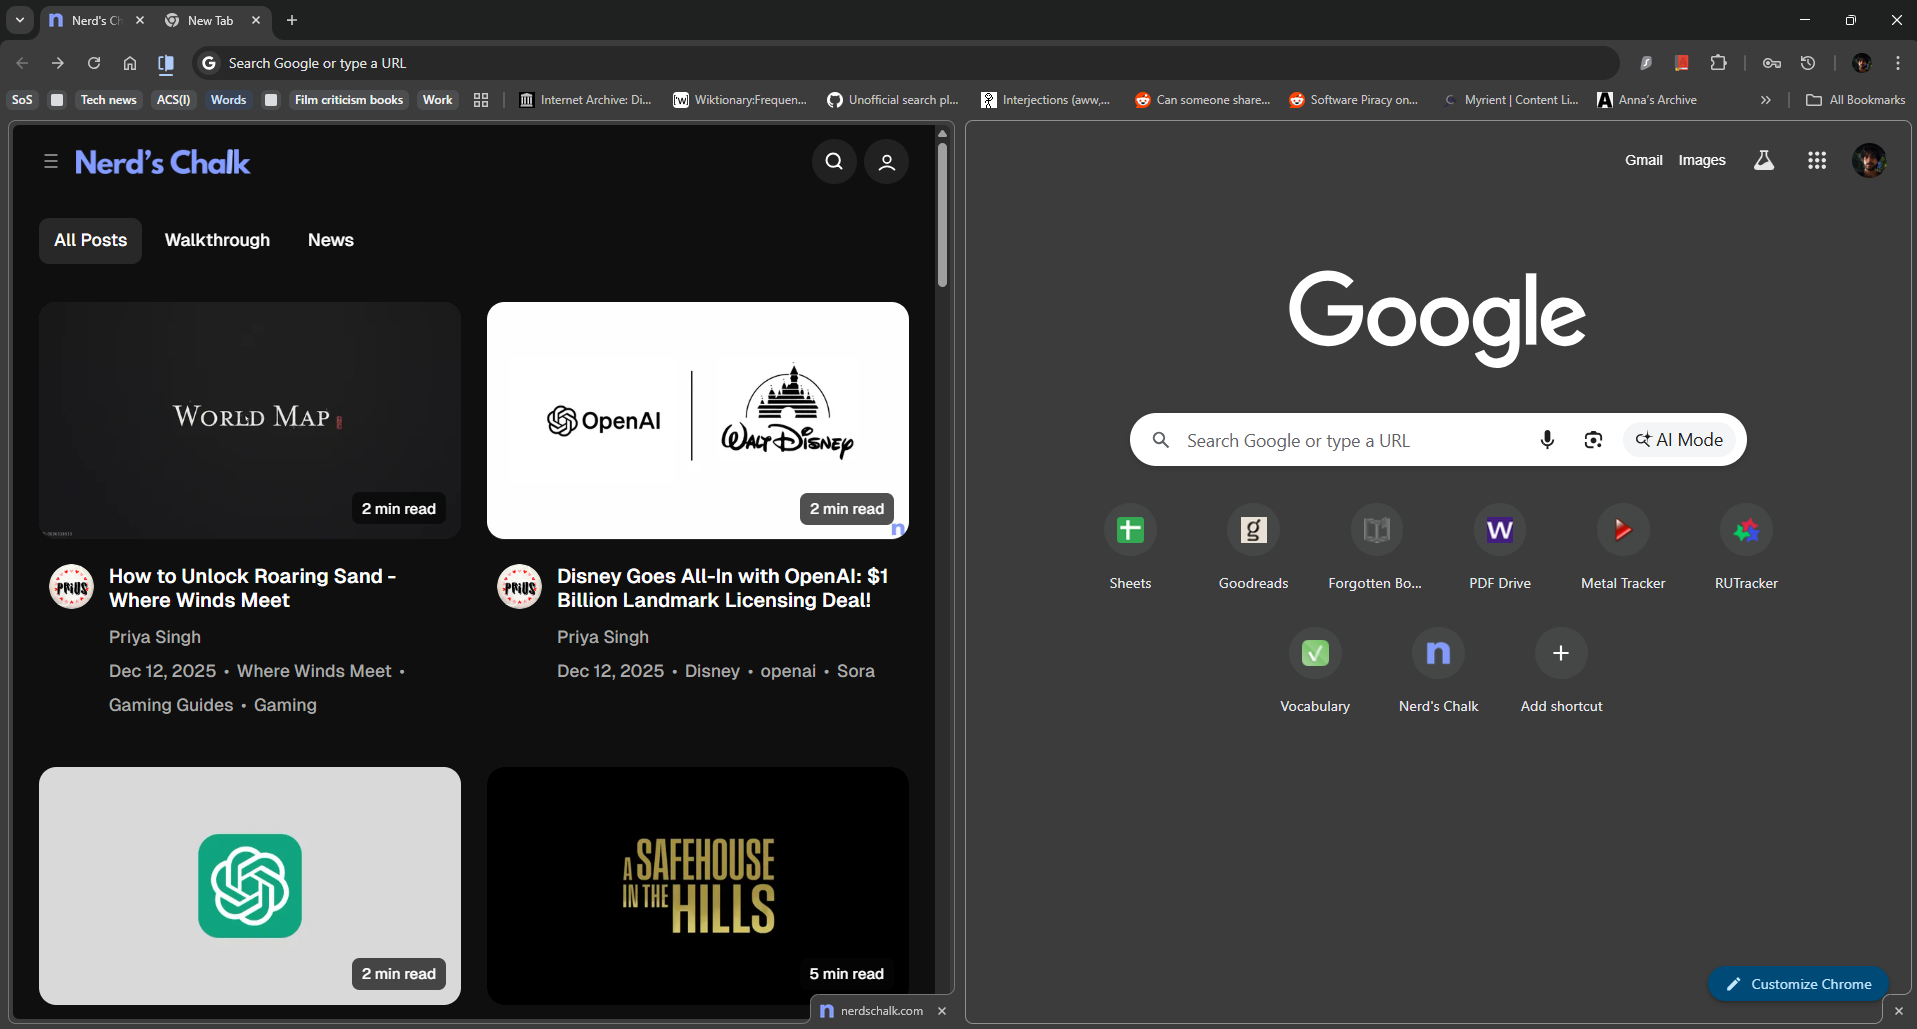Open Google Lens image search
The image size is (1917, 1029).
coord(1593,440)
